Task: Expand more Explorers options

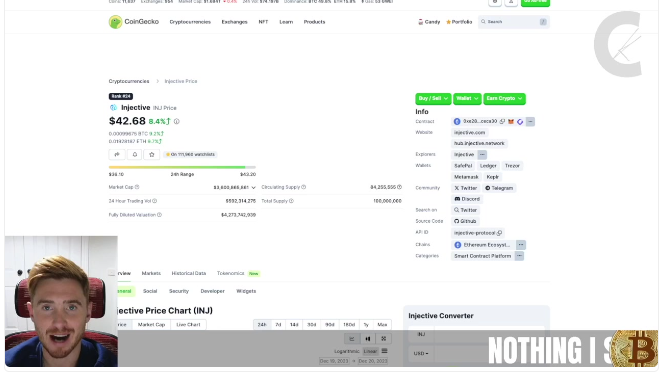Action: (482, 154)
